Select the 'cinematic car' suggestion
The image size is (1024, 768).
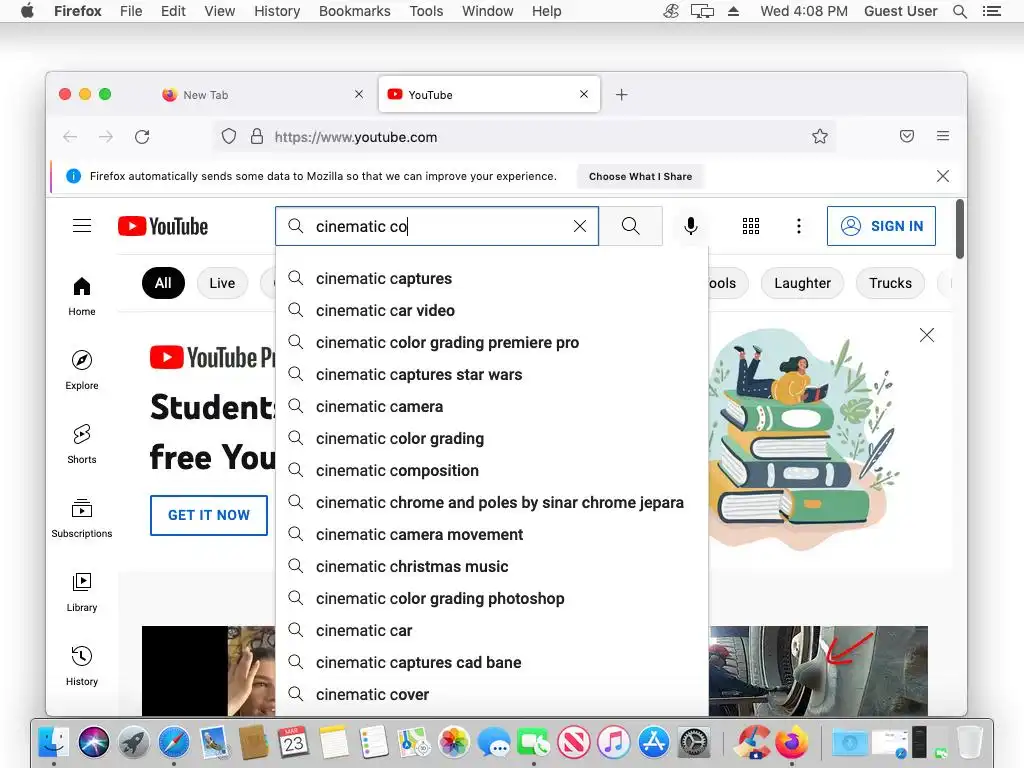pos(492,630)
